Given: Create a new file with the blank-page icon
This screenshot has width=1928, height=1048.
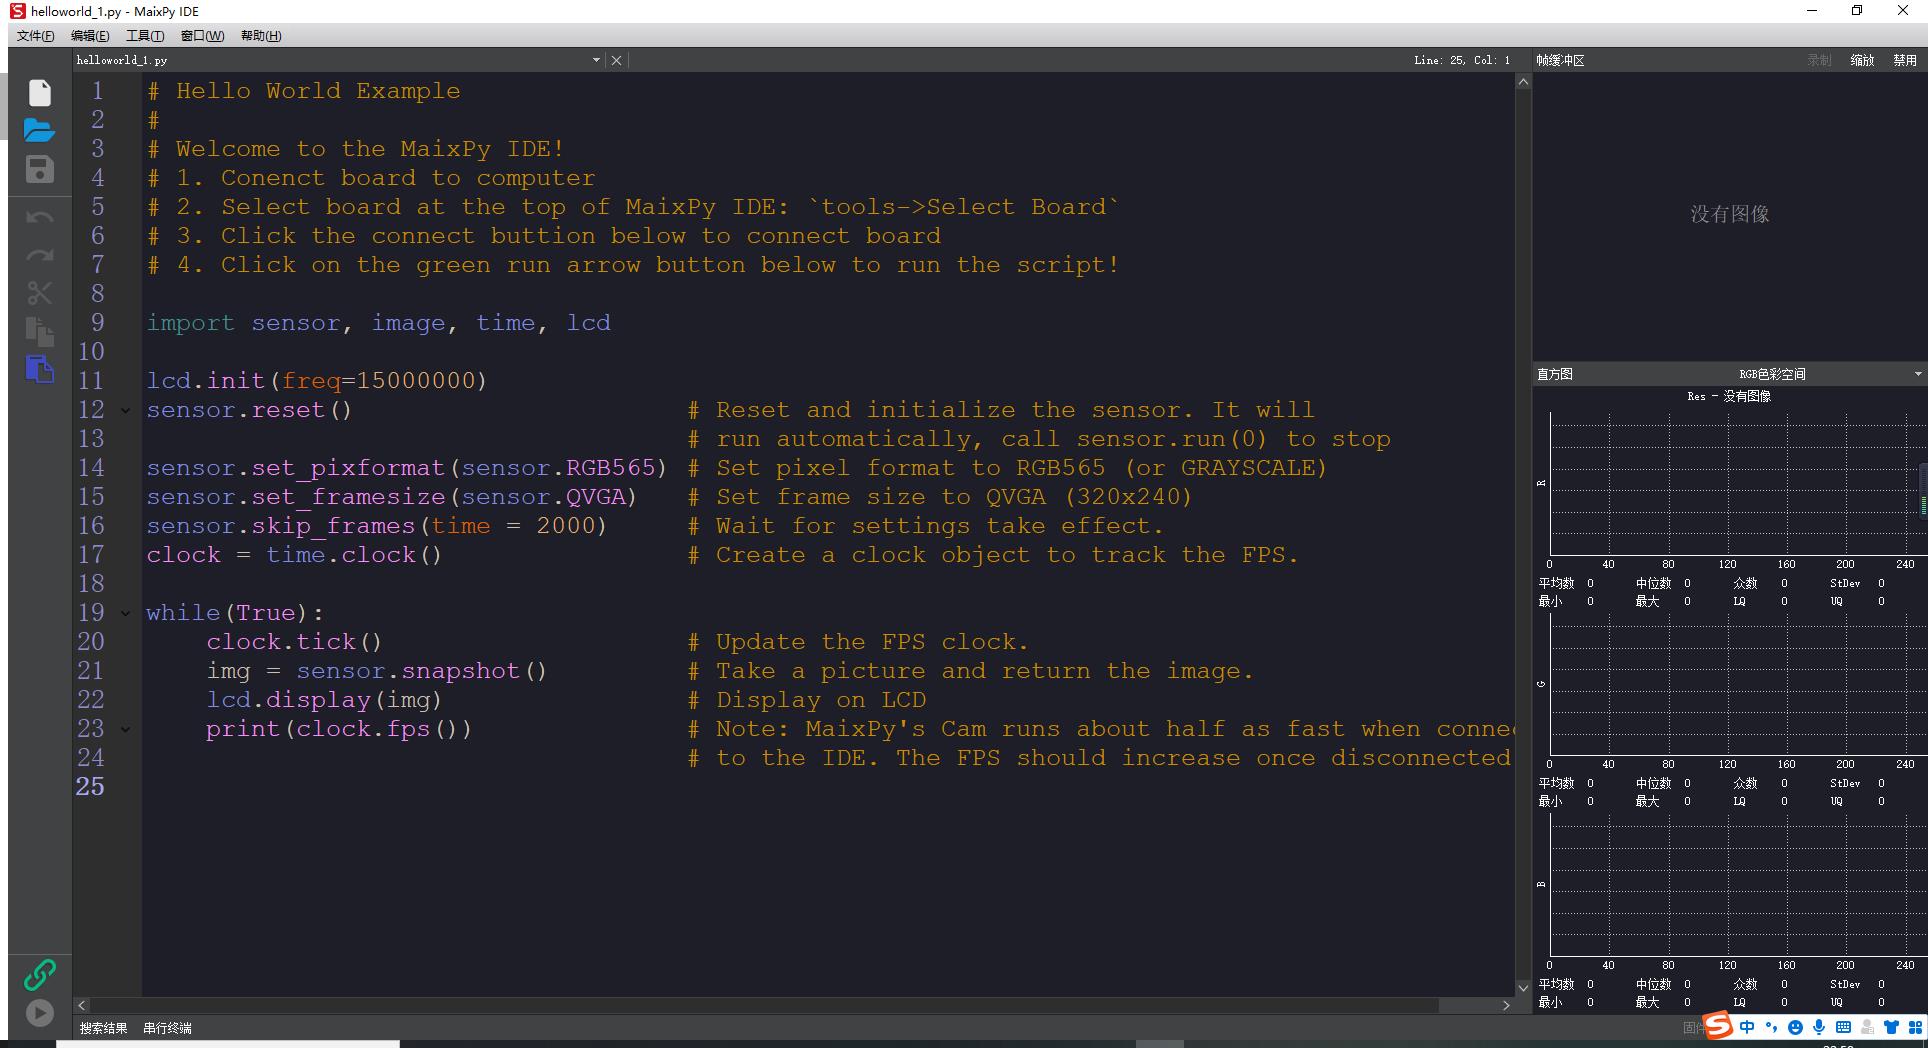Looking at the screenshot, I should click(x=40, y=93).
